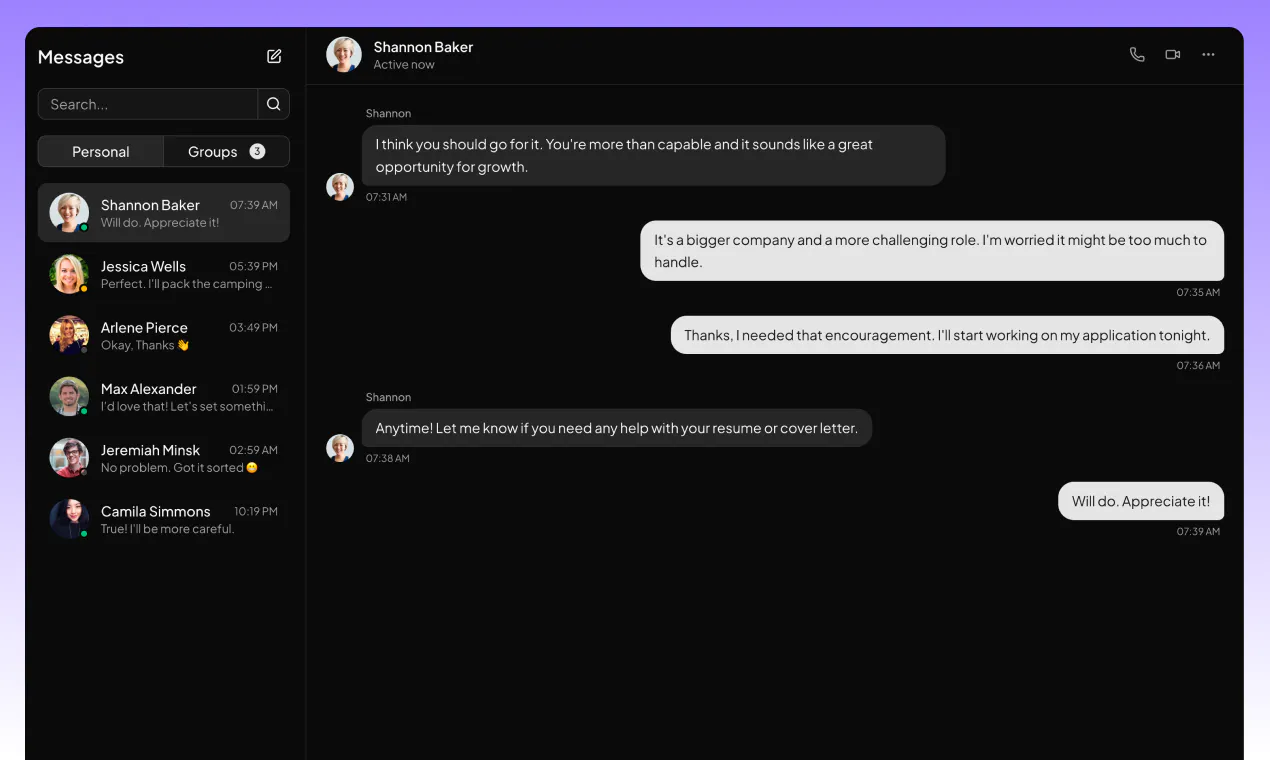Select the Jeremiah Minsk conversation
1270x760 pixels.
tap(164, 458)
